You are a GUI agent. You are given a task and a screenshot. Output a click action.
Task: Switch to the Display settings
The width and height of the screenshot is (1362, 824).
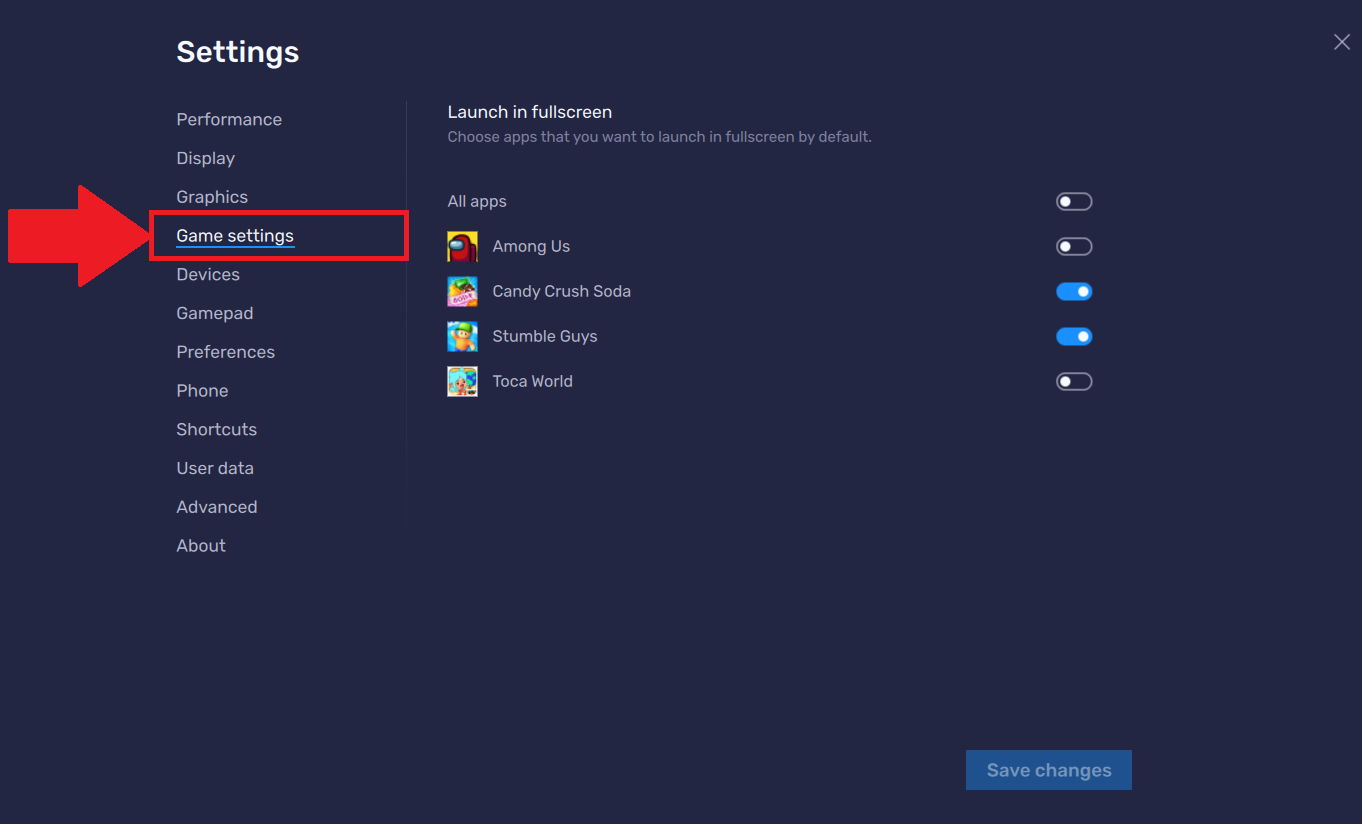pos(205,158)
